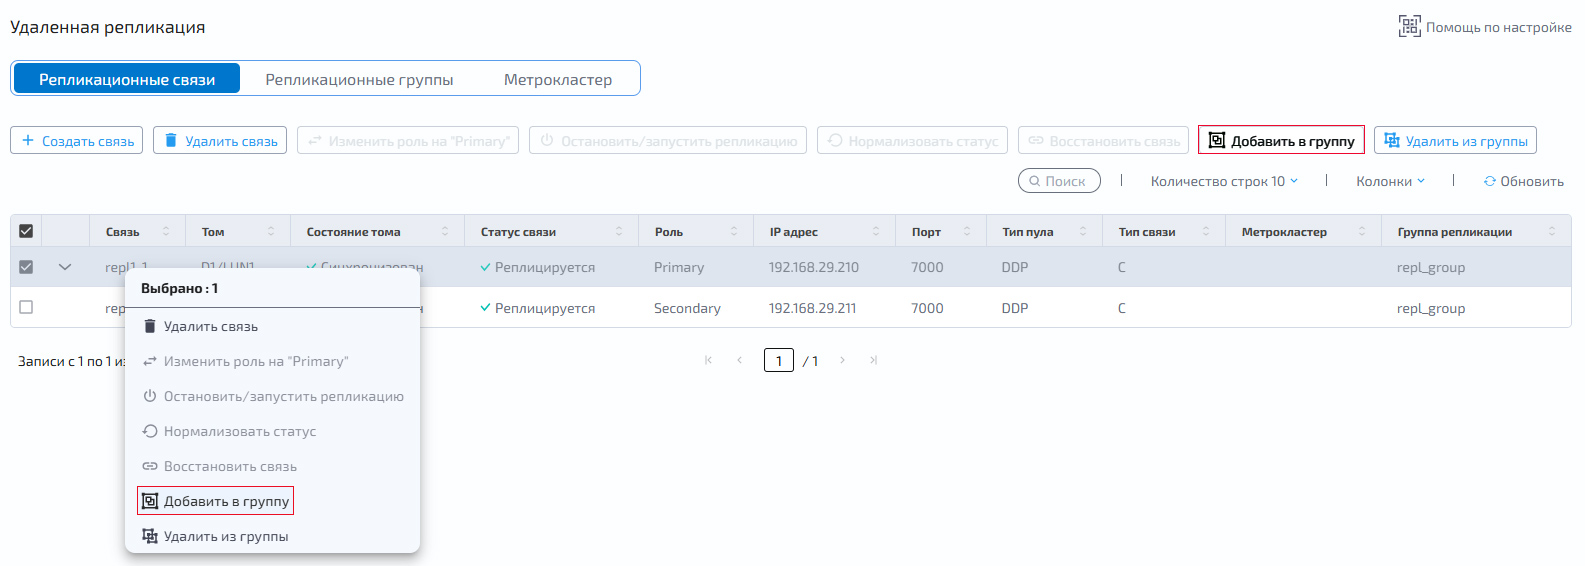Go to first page pagination icon
The width and height of the screenshot is (1585, 566).
pos(708,360)
